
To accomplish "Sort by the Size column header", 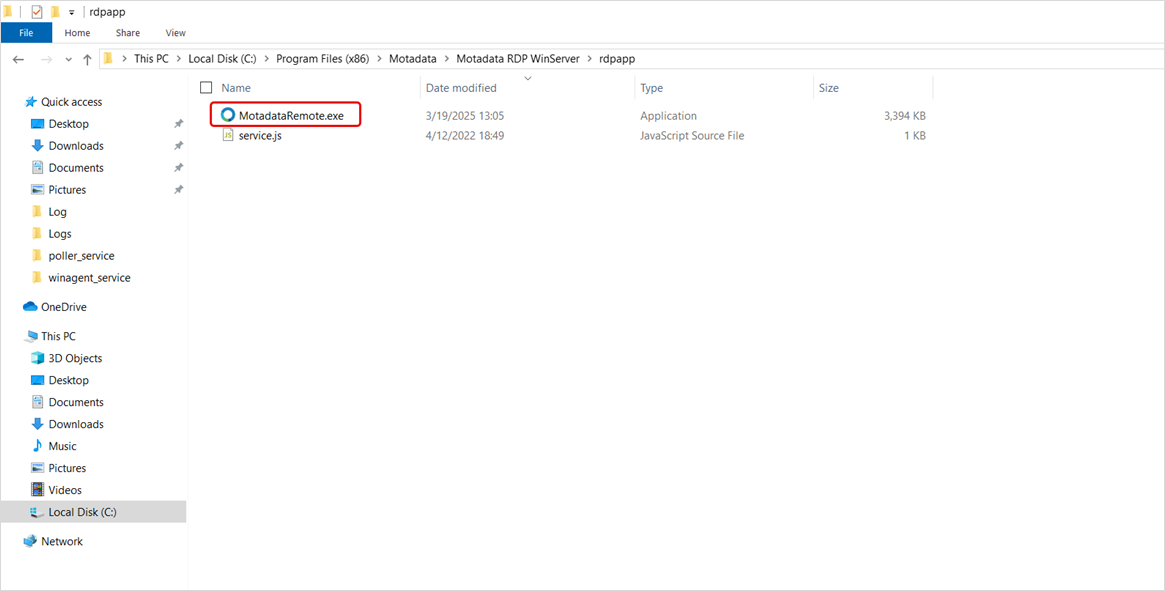I will pos(828,88).
